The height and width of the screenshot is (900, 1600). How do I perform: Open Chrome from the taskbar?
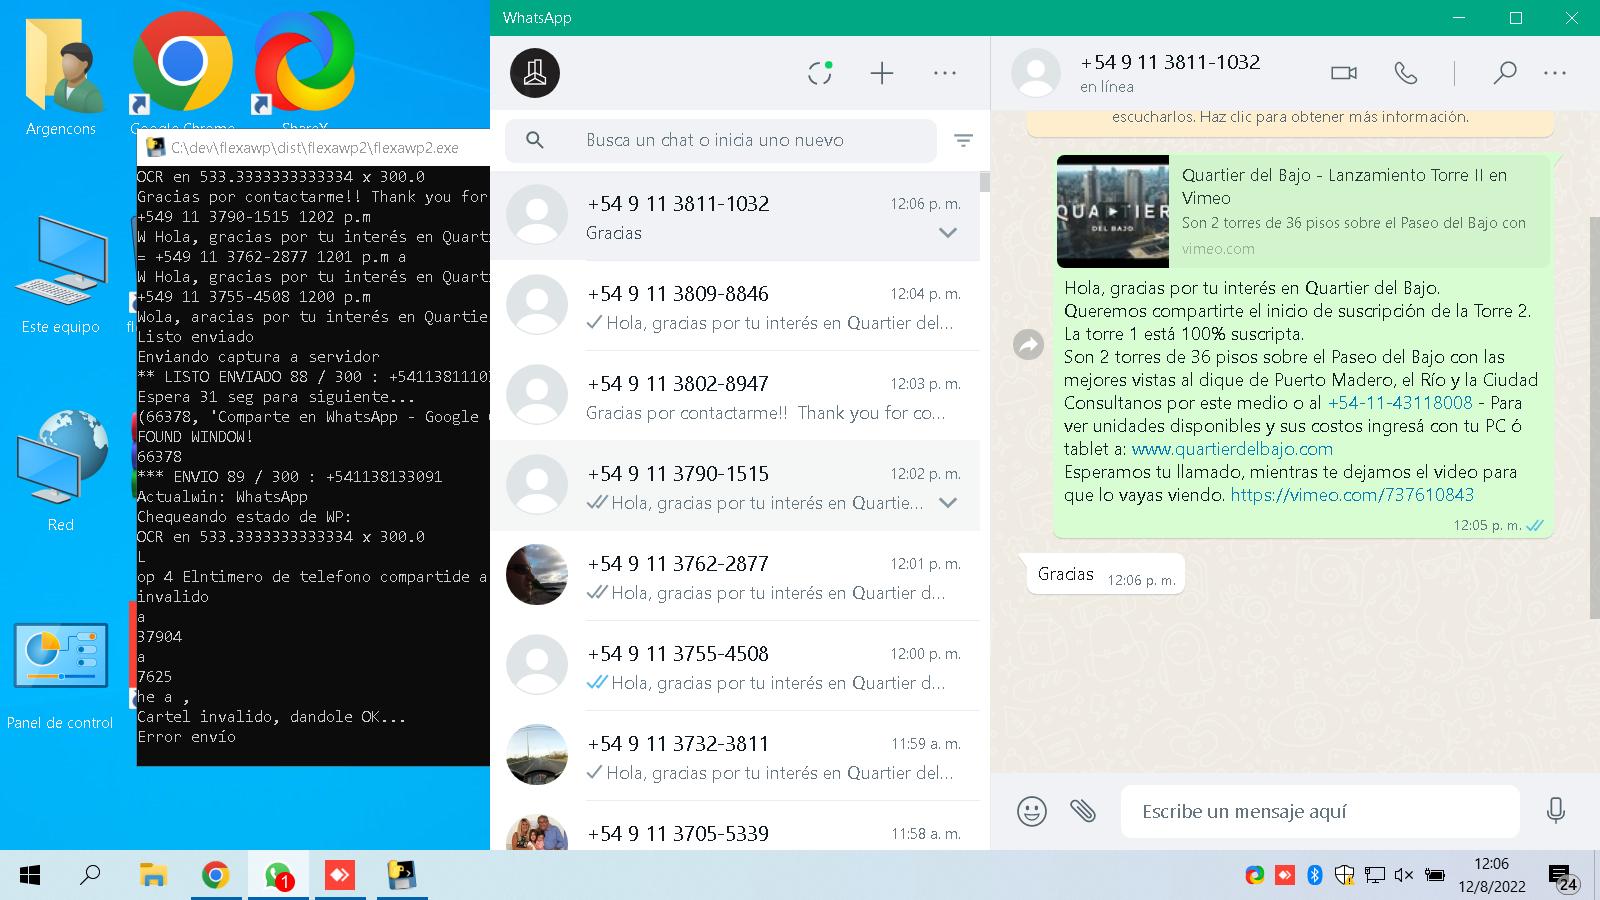215,876
